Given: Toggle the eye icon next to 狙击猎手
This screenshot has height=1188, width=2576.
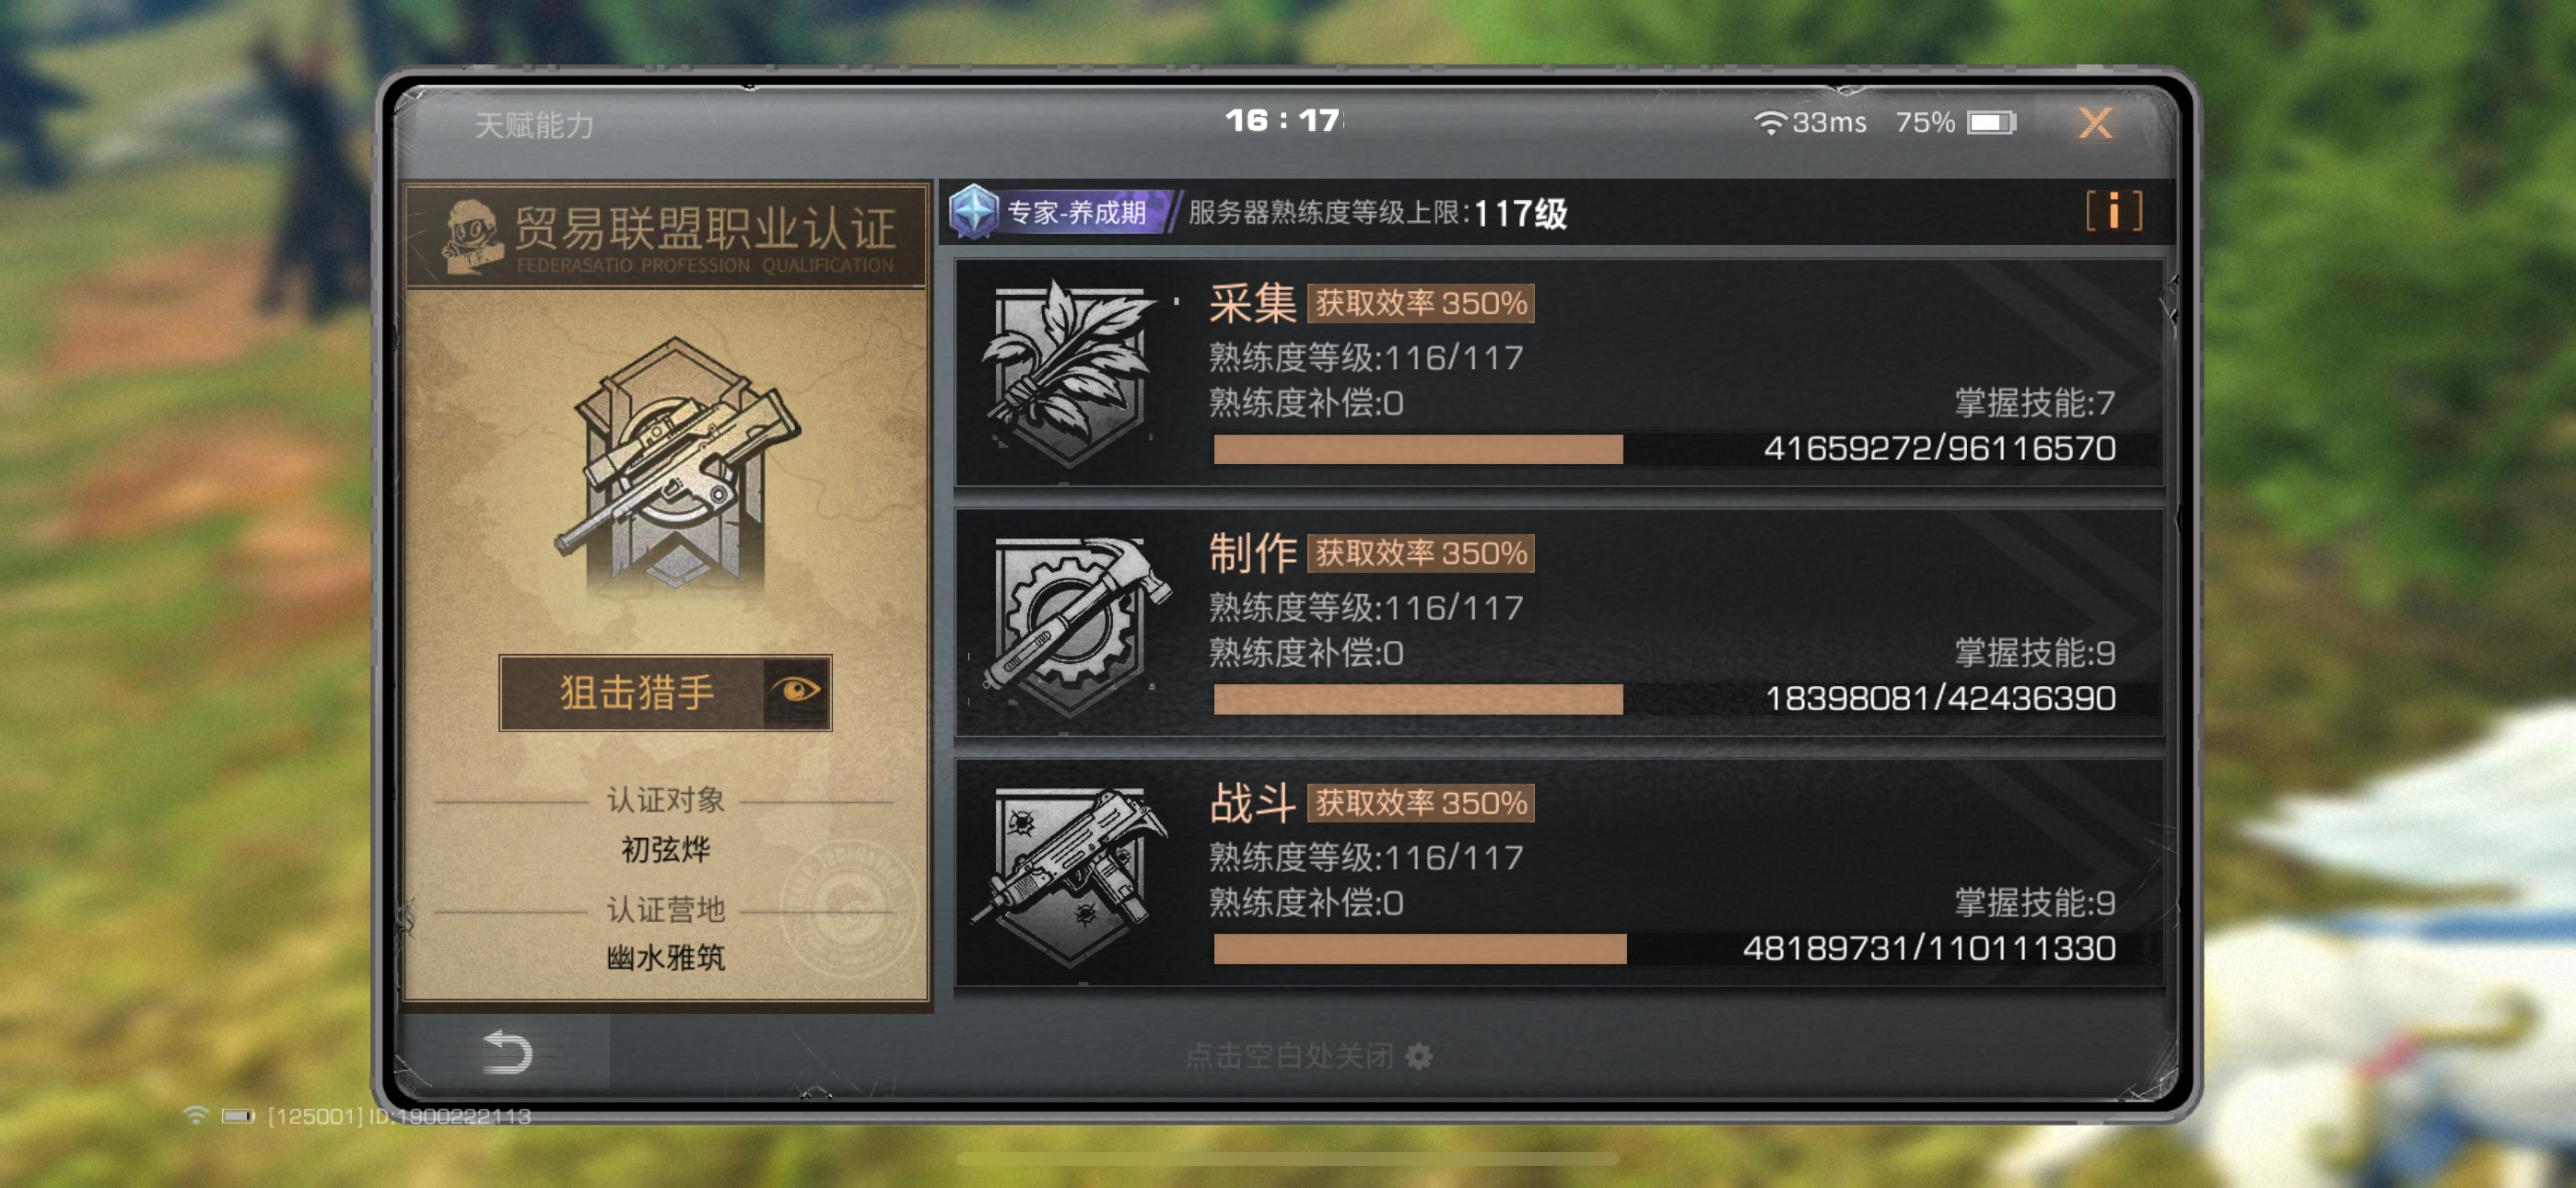Looking at the screenshot, I should (x=797, y=692).
